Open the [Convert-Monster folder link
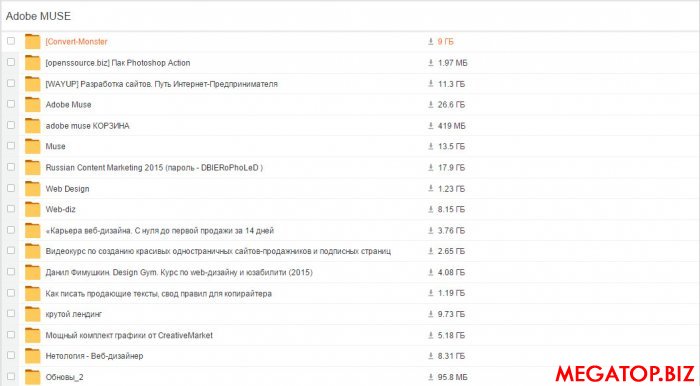 [76, 42]
